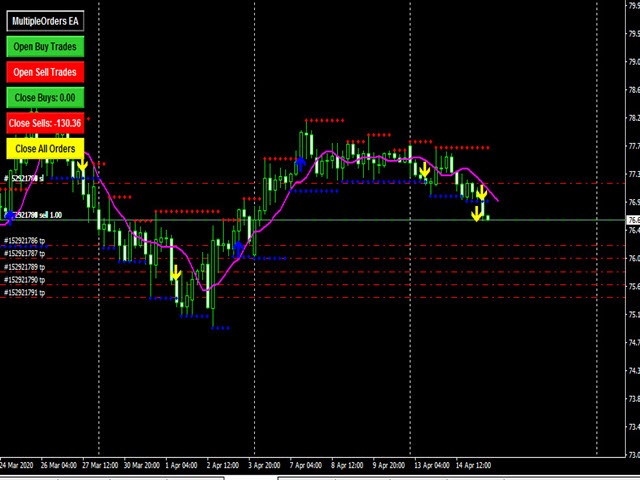This screenshot has height=480, width=640.
Task: Click the 9 Apr 20:00 time axis label
Action: [x=389, y=465]
